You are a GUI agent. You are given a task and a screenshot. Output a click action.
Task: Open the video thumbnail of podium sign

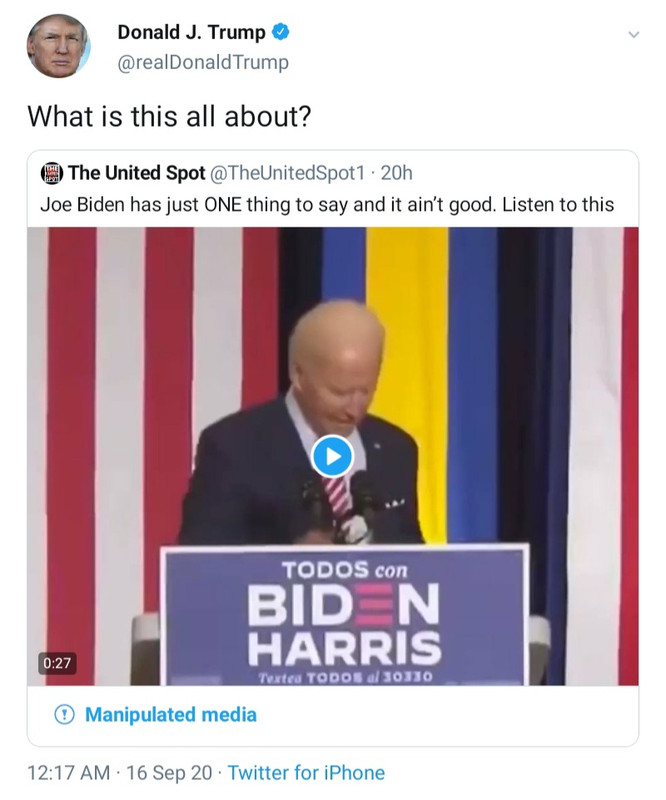(345, 615)
